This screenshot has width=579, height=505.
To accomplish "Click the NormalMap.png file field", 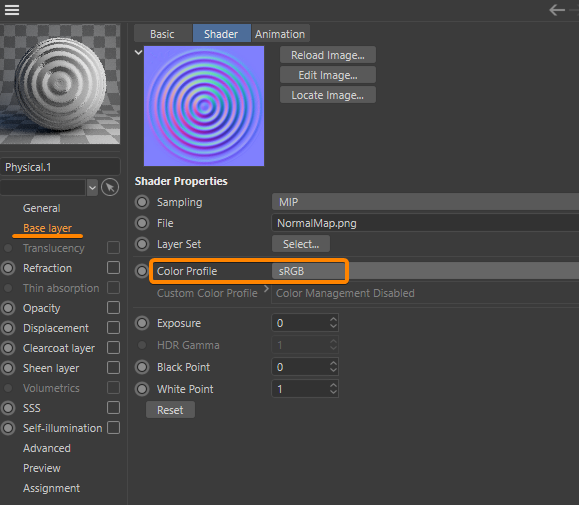I will coord(425,223).
